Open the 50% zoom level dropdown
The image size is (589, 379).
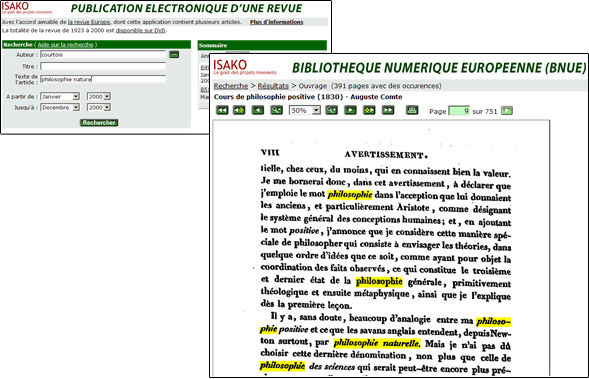[x=305, y=110]
